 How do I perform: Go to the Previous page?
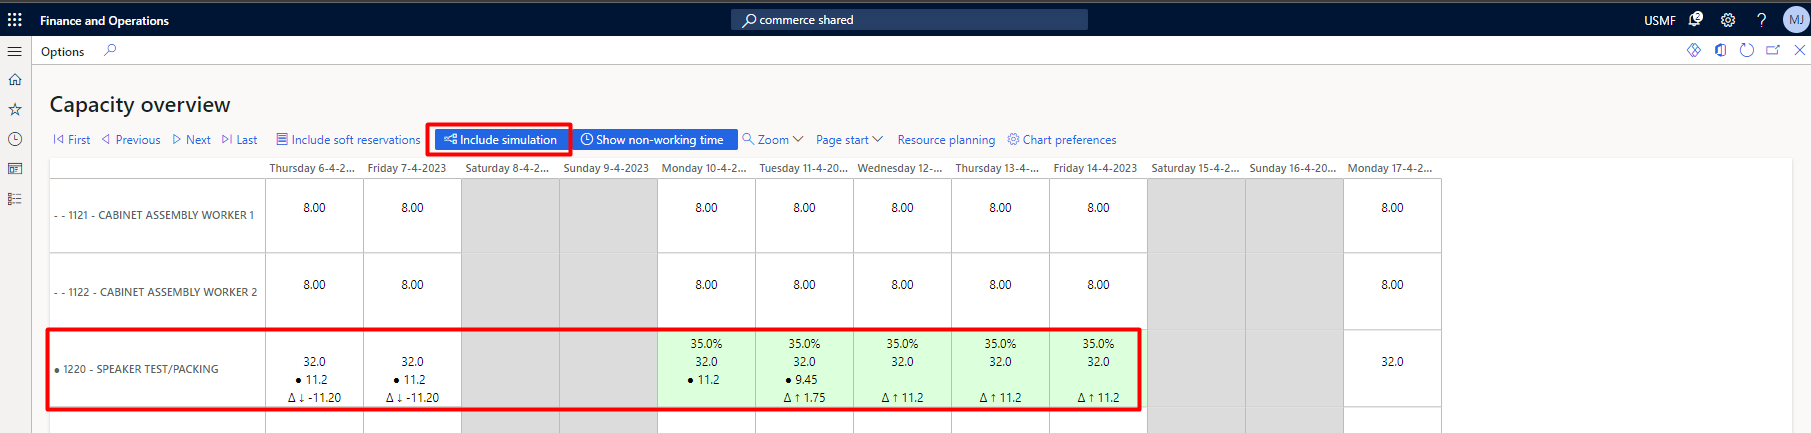(131, 140)
